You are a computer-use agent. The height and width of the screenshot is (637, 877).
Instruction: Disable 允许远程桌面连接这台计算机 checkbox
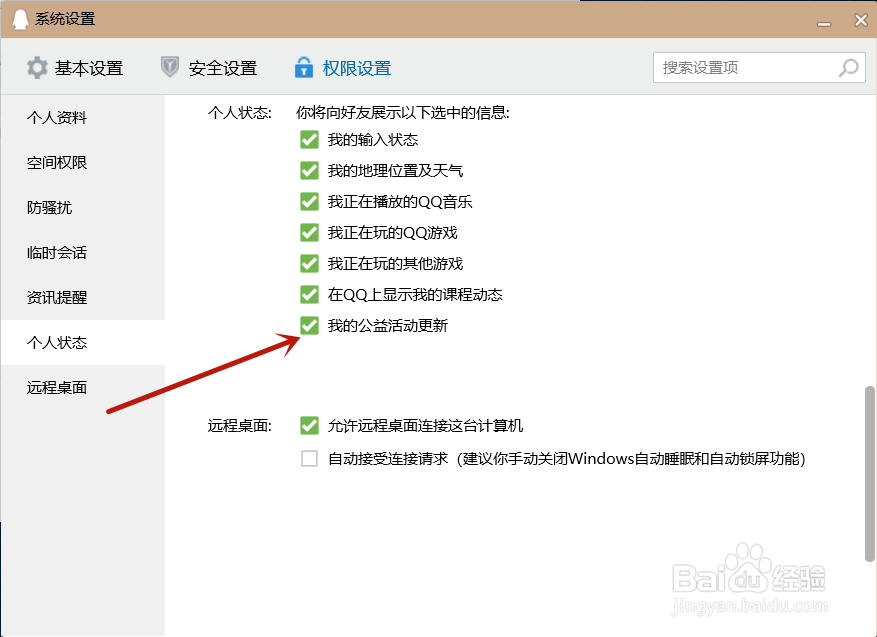[x=309, y=426]
